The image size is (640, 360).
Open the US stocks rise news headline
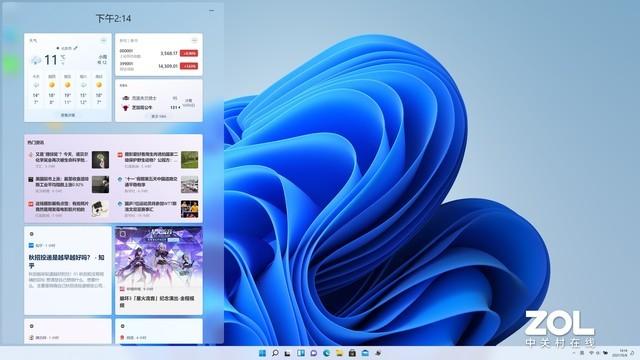[x=62, y=182]
